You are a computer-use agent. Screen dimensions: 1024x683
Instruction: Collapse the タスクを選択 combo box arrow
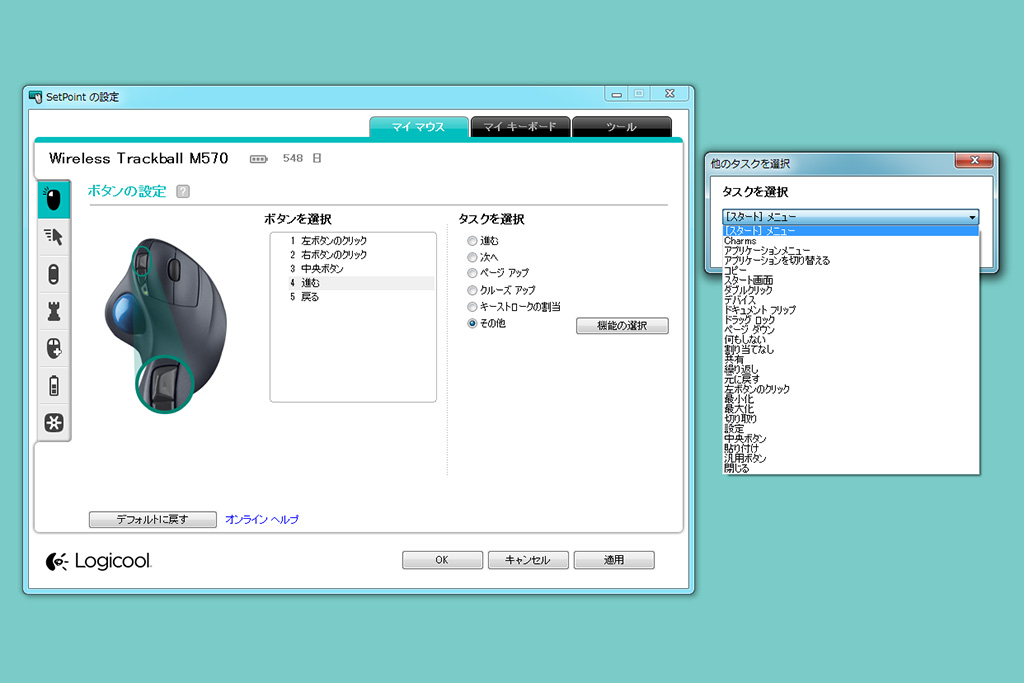point(972,217)
